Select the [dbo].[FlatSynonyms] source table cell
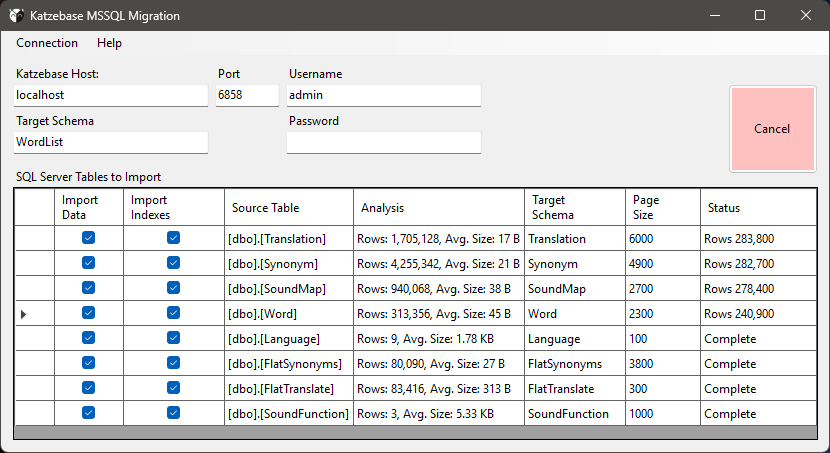The image size is (830, 453). [289, 364]
